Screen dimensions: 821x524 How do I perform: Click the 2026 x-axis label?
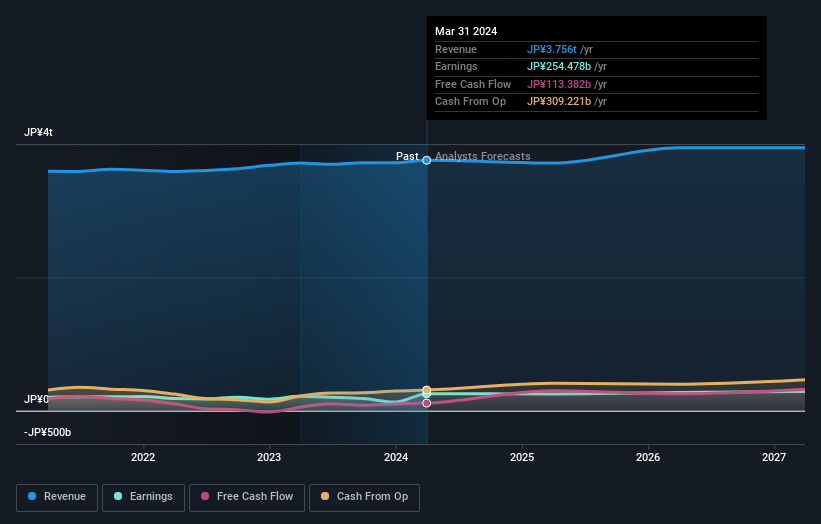(x=648, y=457)
